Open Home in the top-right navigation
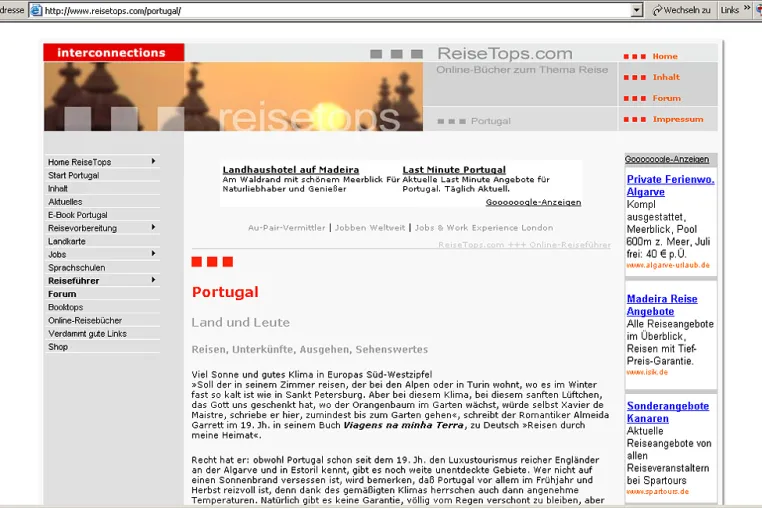The width and height of the screenshot is (762, 508). click(x=665, y=56)
